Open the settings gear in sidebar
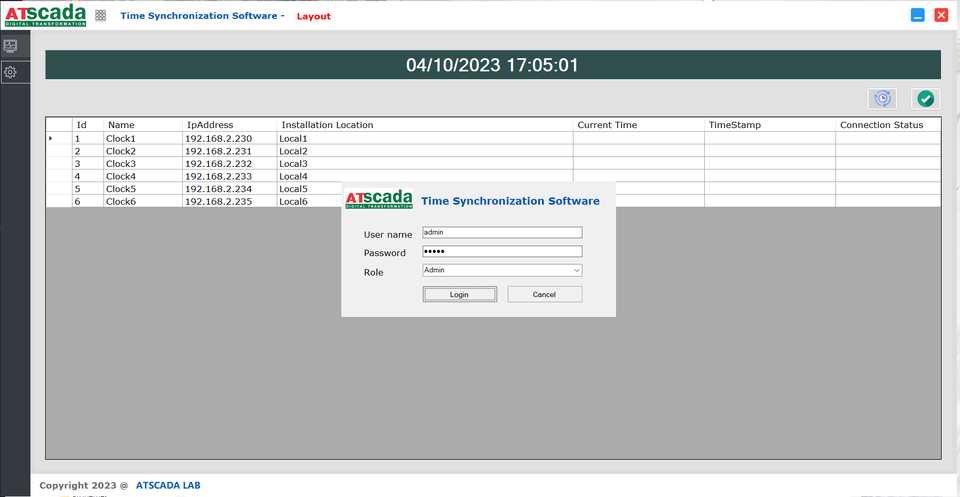Viewport: 960px width, 497px height. click(10, 72)
